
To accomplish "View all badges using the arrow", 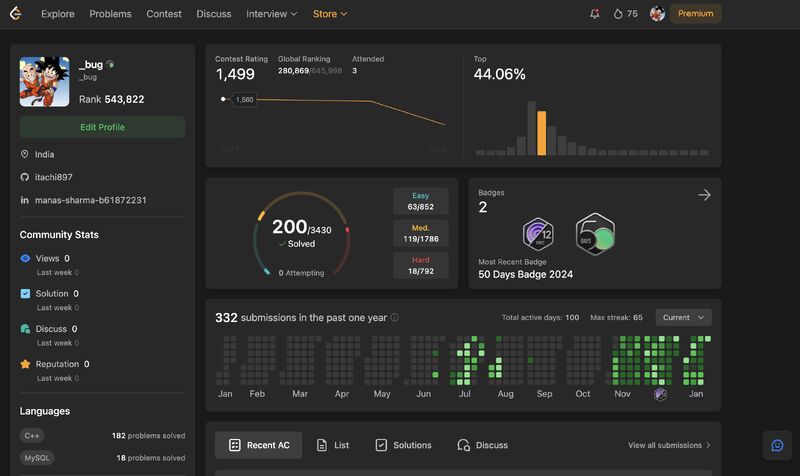I will (704, 195).
